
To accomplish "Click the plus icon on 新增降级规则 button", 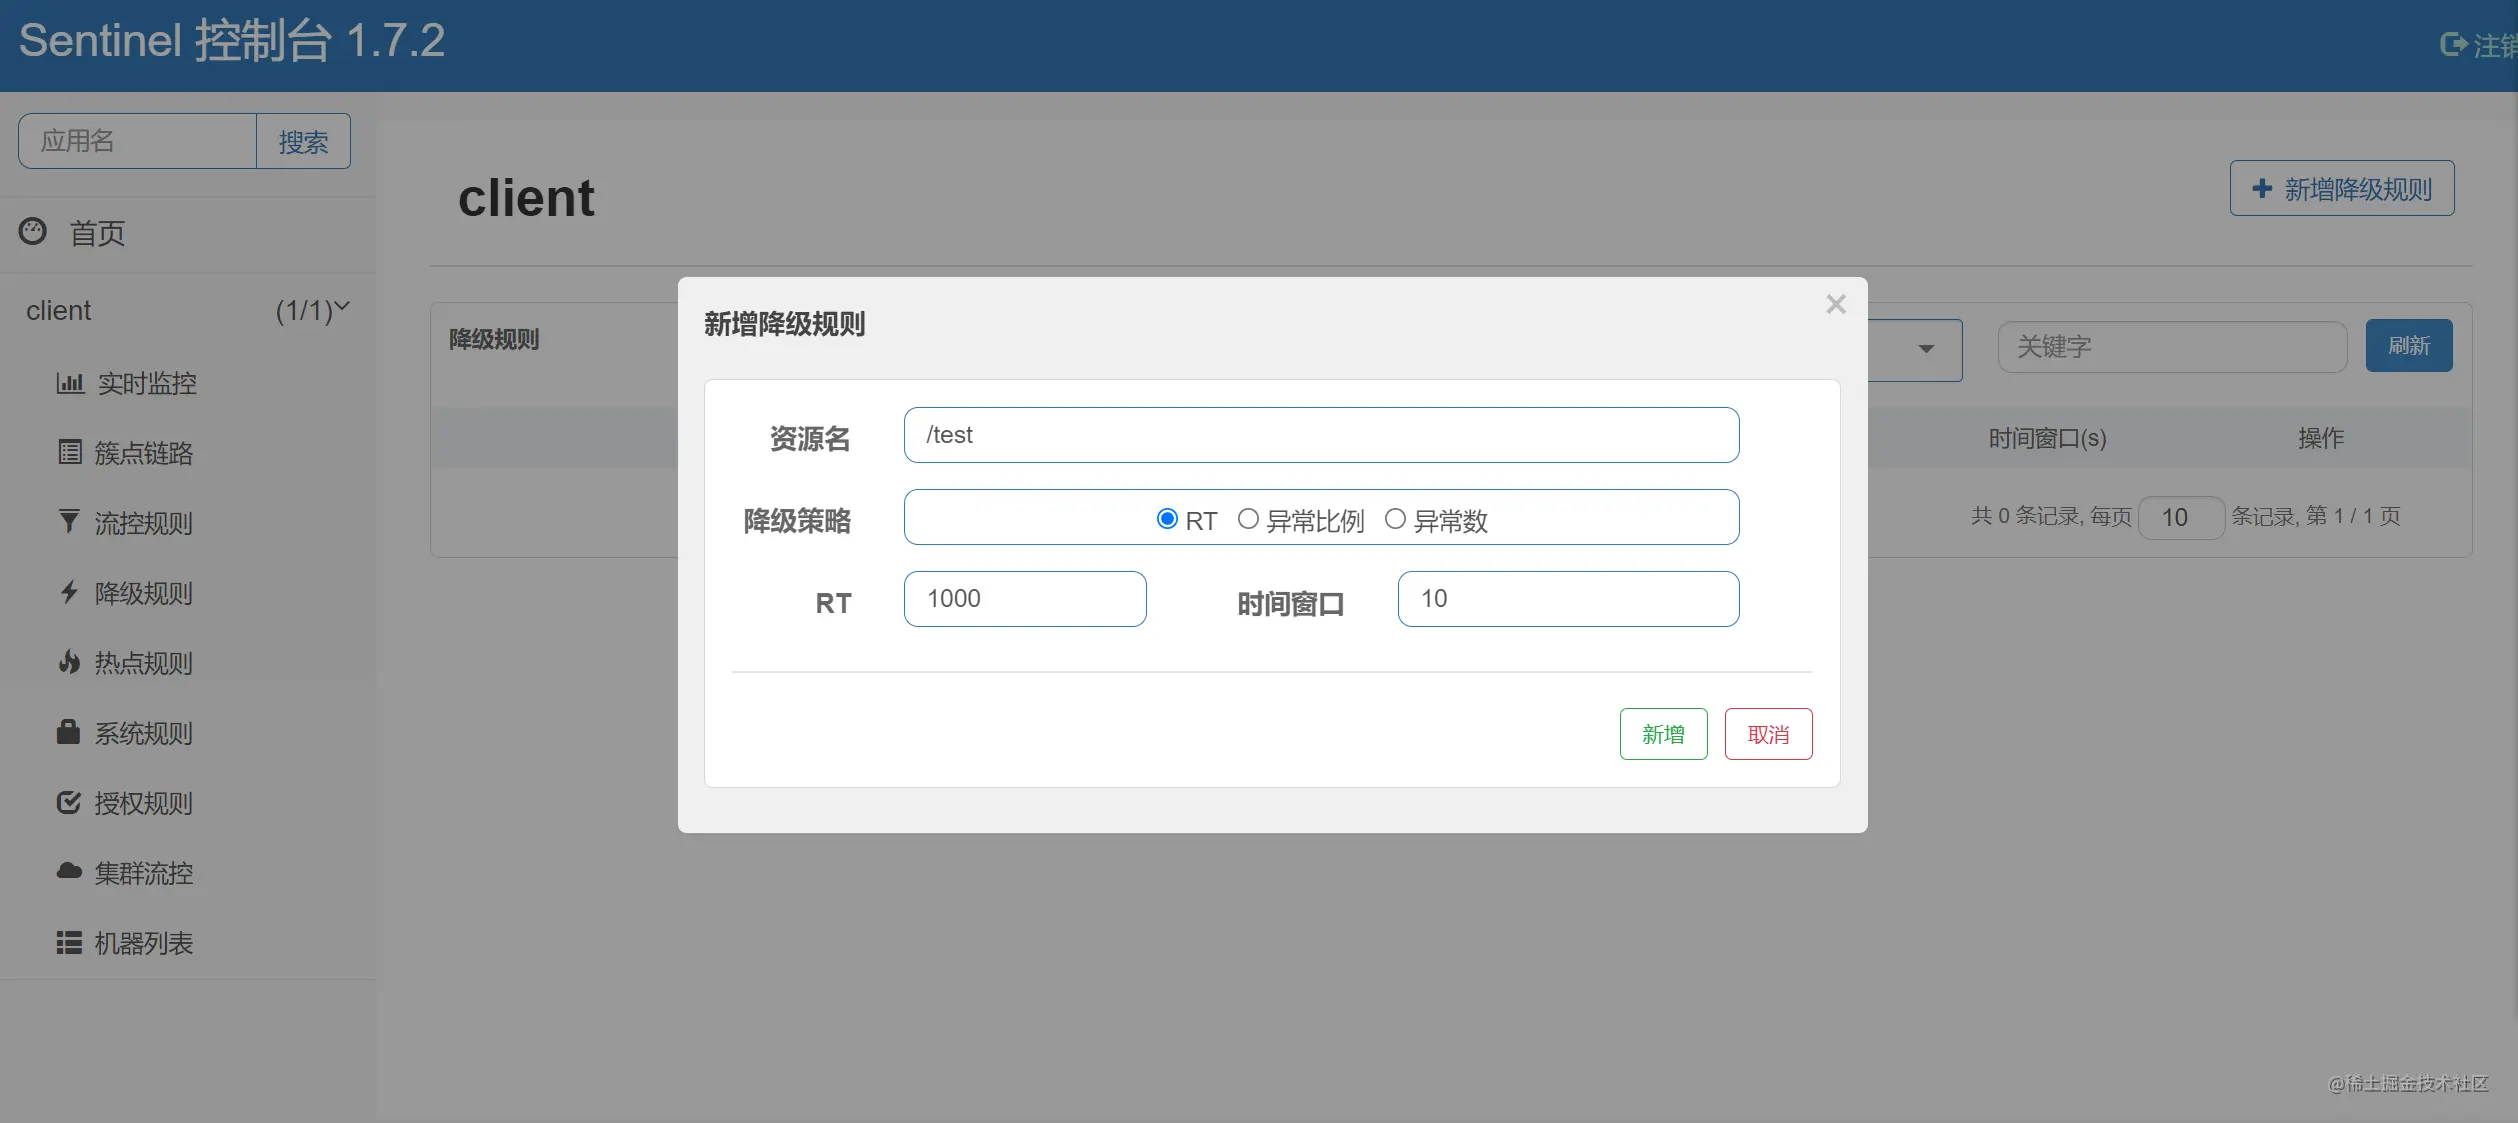I will click(x=2262, y=188).
